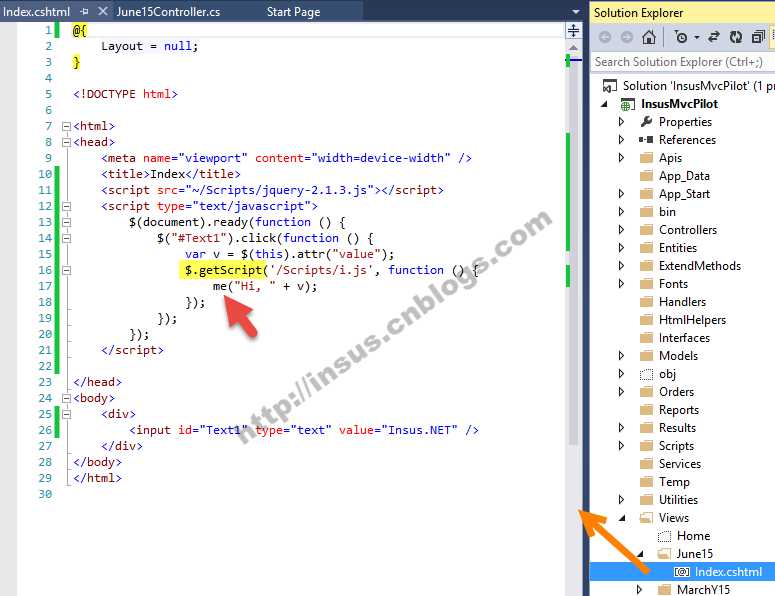
Task: Collapse the html tag outline
Action: pos(66,127)
